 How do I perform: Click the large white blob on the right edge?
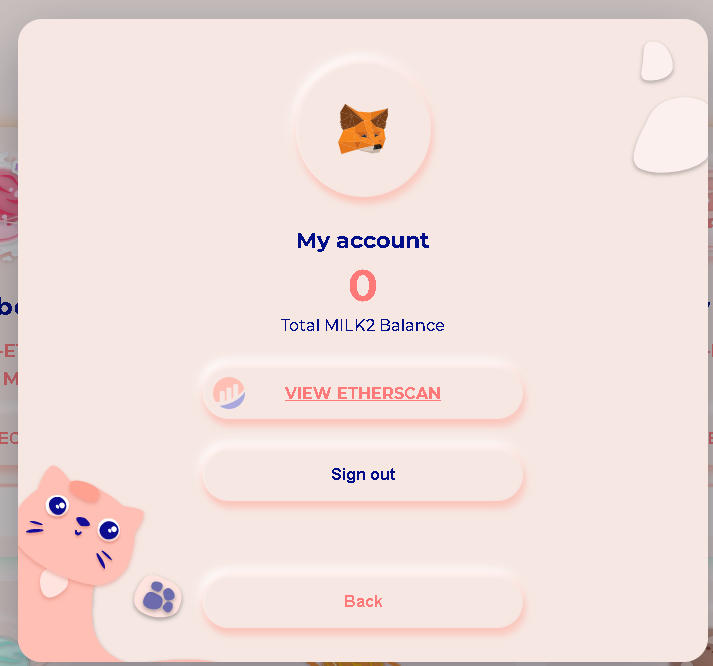(671, 135)
